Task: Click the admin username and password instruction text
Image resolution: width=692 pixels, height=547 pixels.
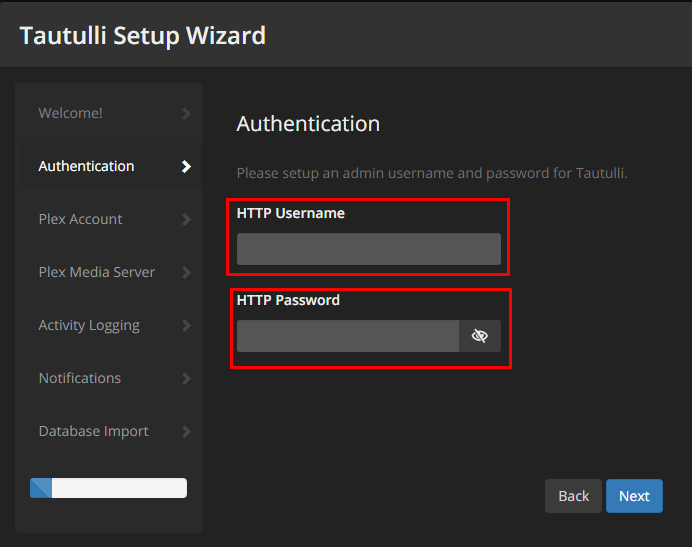Action: [x=432, y=173]
